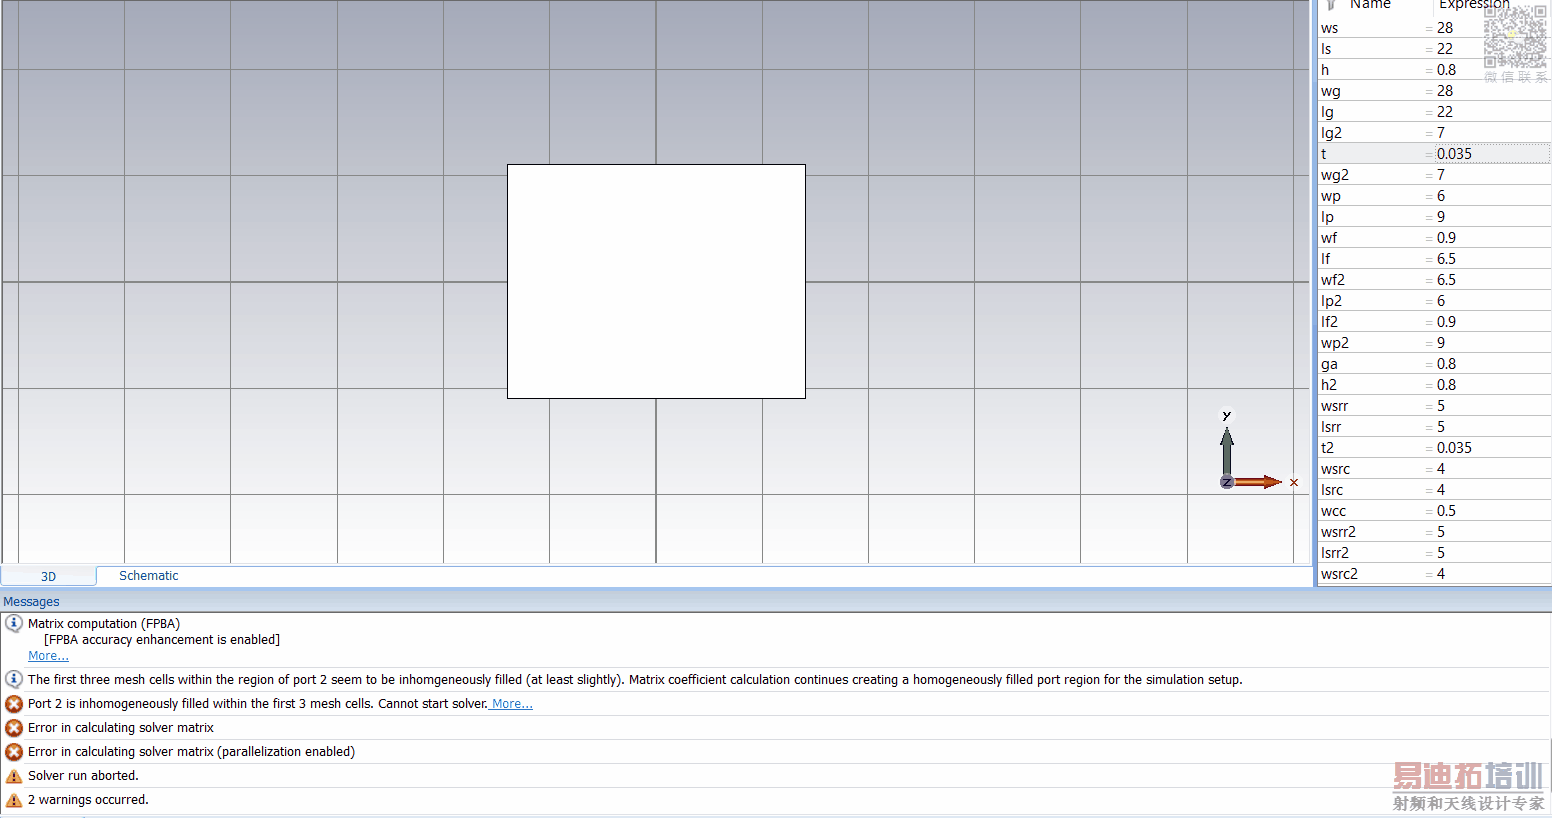Image resolution: width=1552 pixels, height=818 pixels.
Task: Click the y-axis arrow of the coordinate triad
Action: click(1227, 450)
